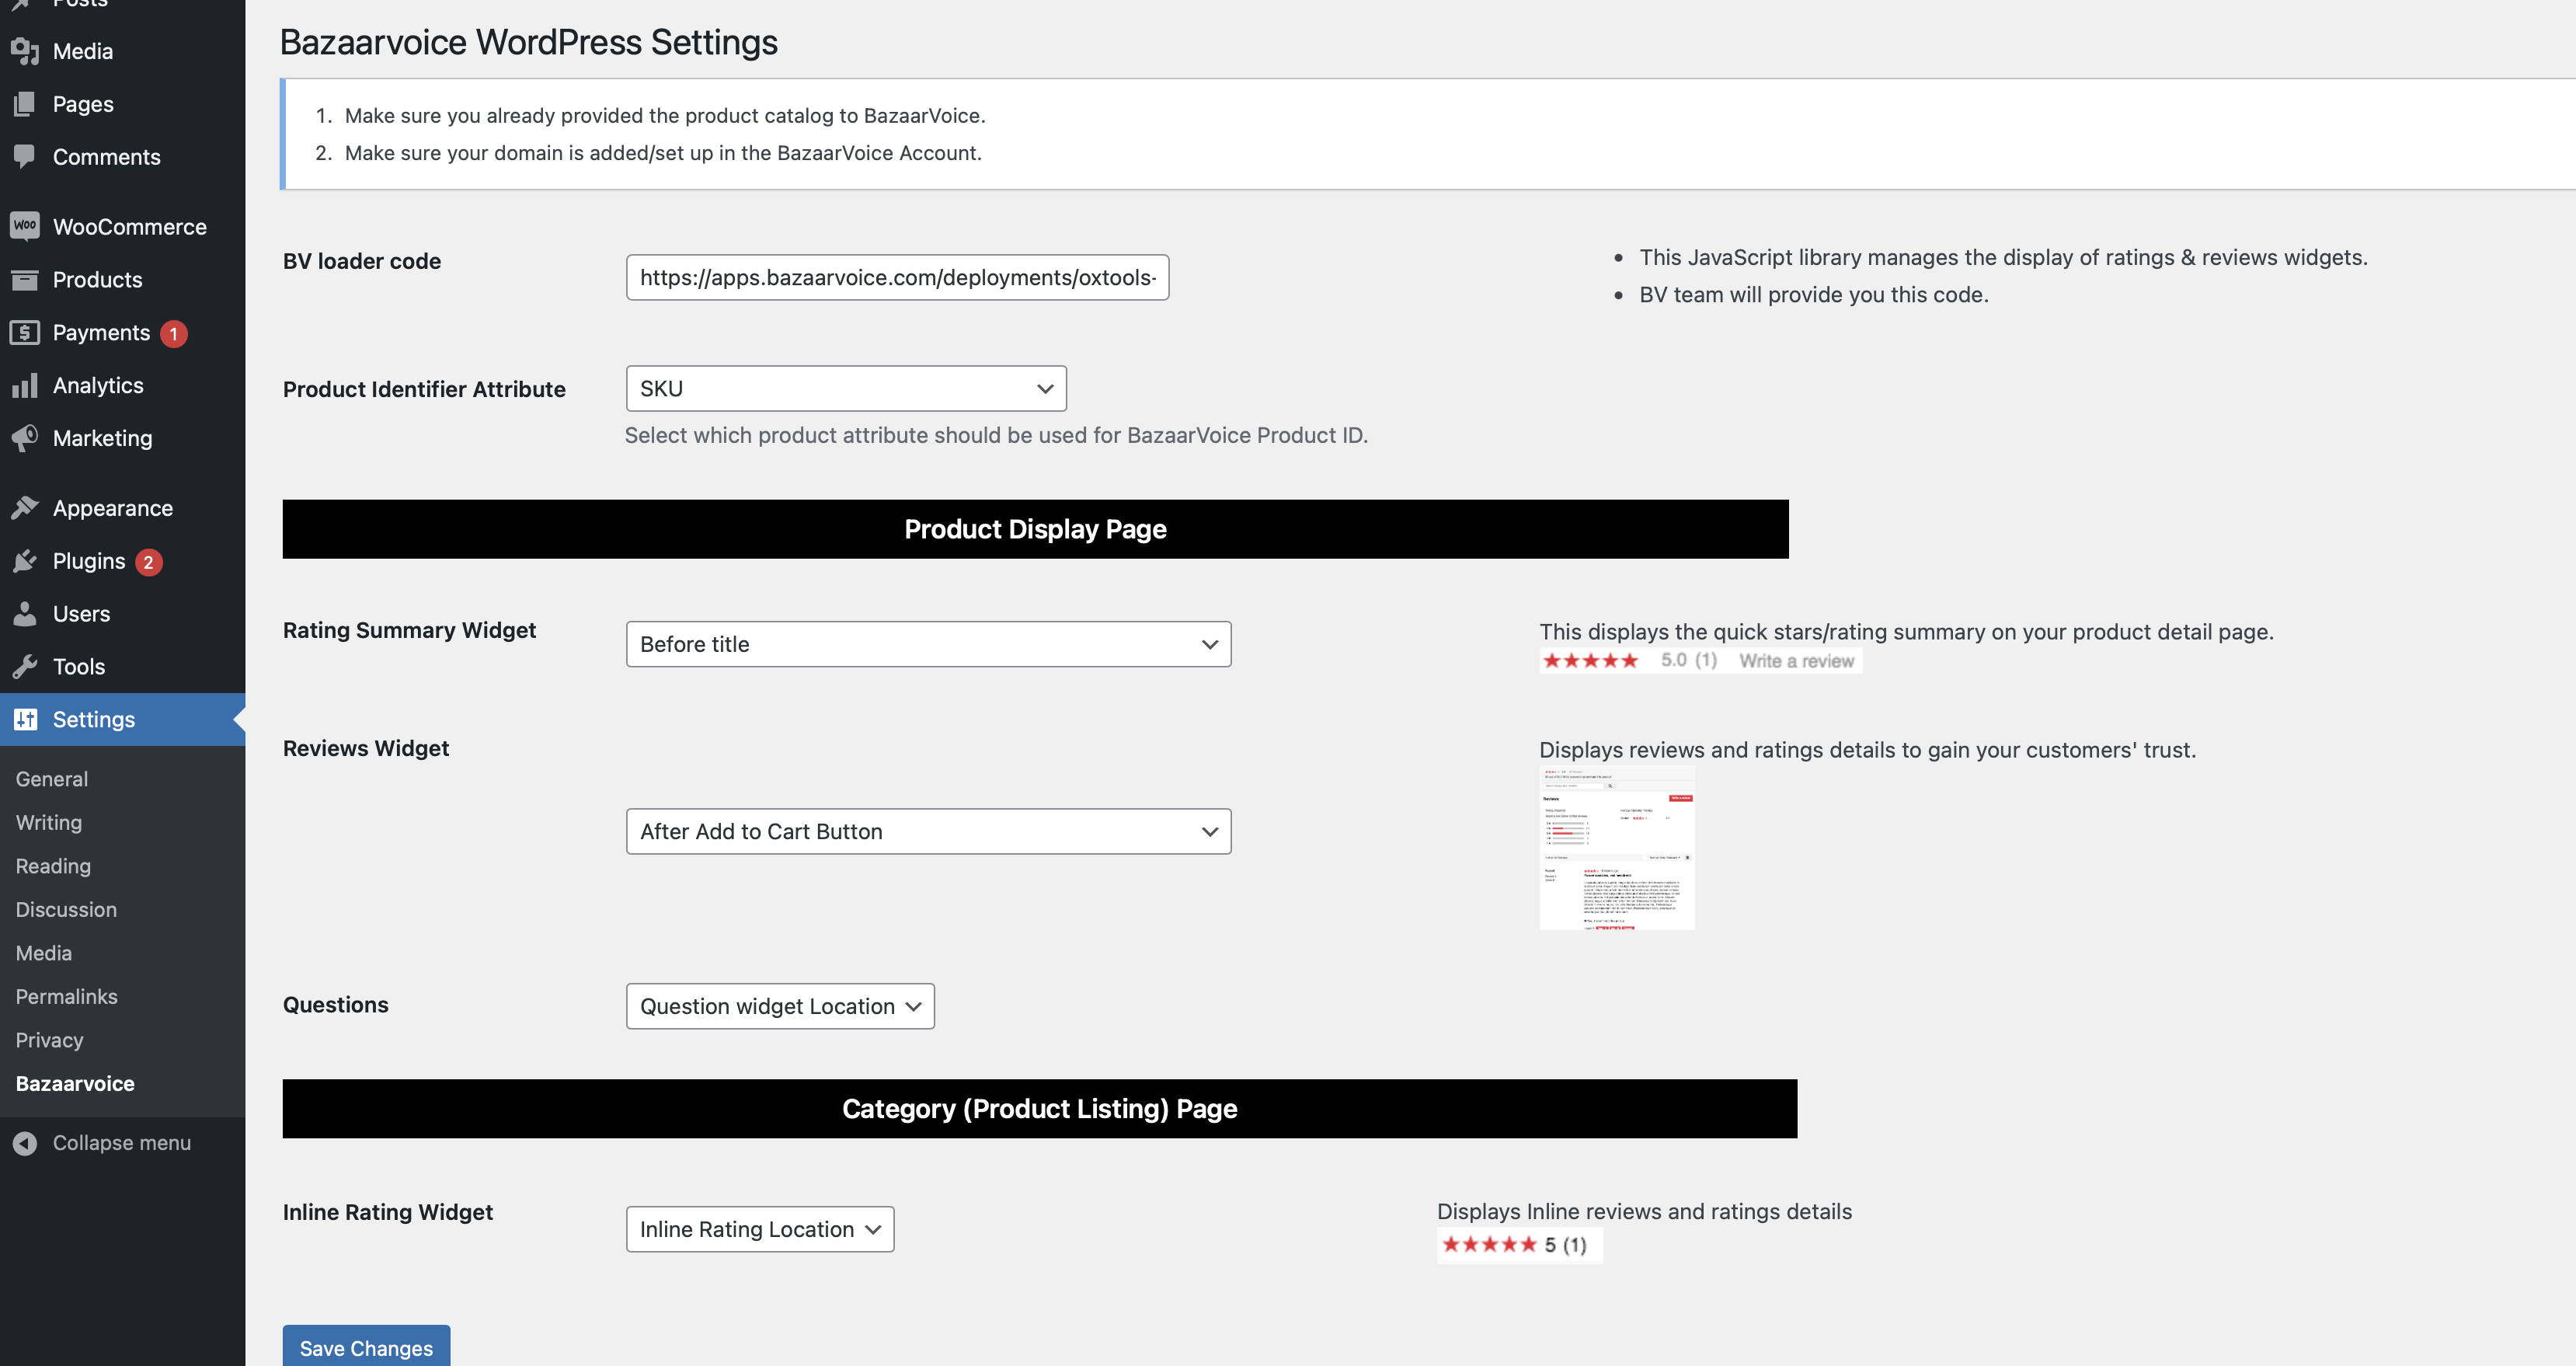Viewport: 2576px width, 1366px height.
Task: Open the Reviews Widget location dropdown
Action: [927, 832]
